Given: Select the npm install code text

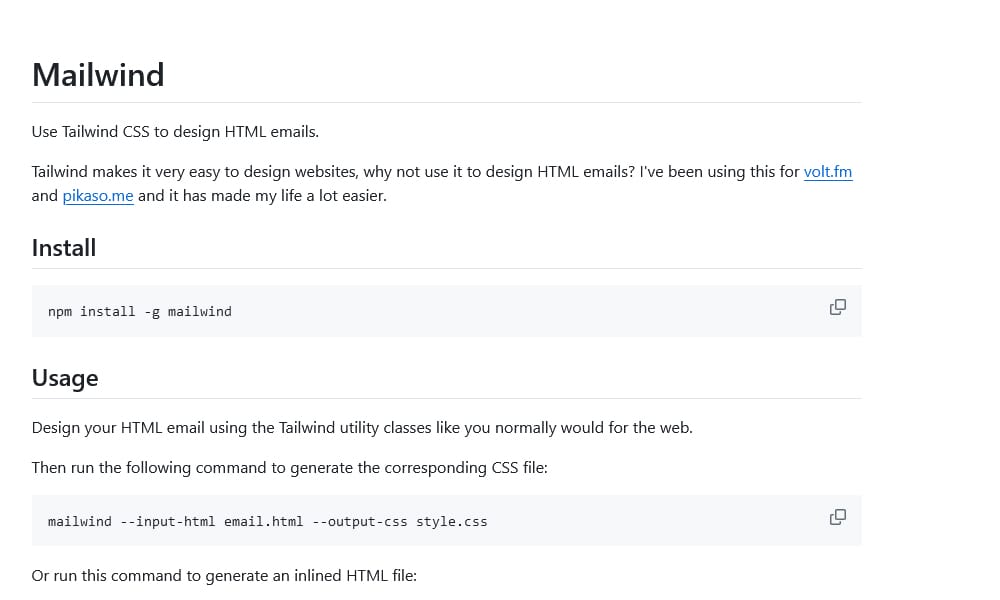Looking at the screenshot, I should click(139, 311).
